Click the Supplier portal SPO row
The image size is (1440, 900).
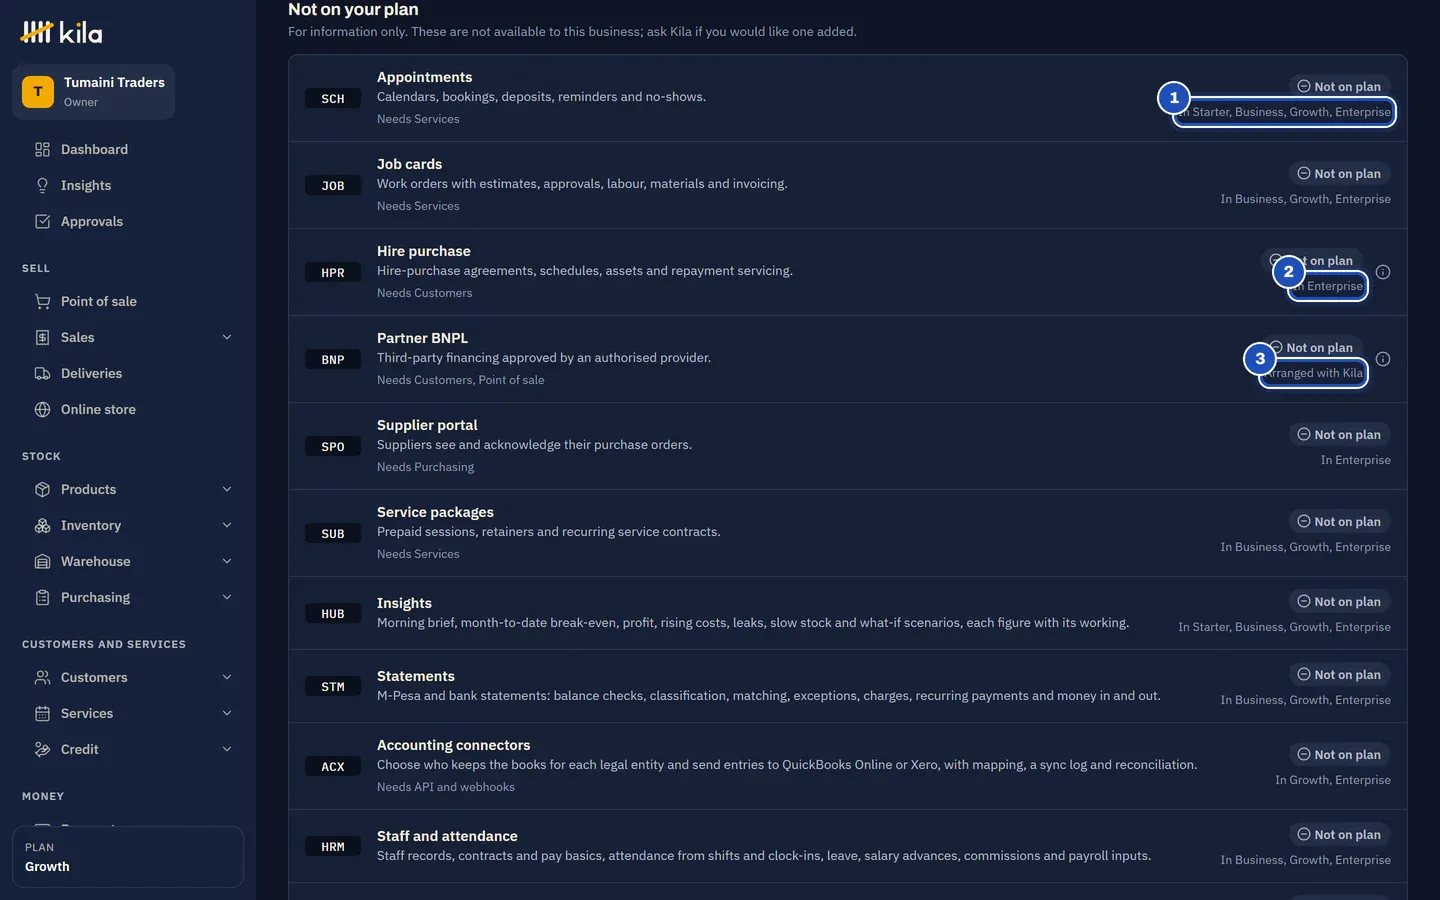click(848, 446)
